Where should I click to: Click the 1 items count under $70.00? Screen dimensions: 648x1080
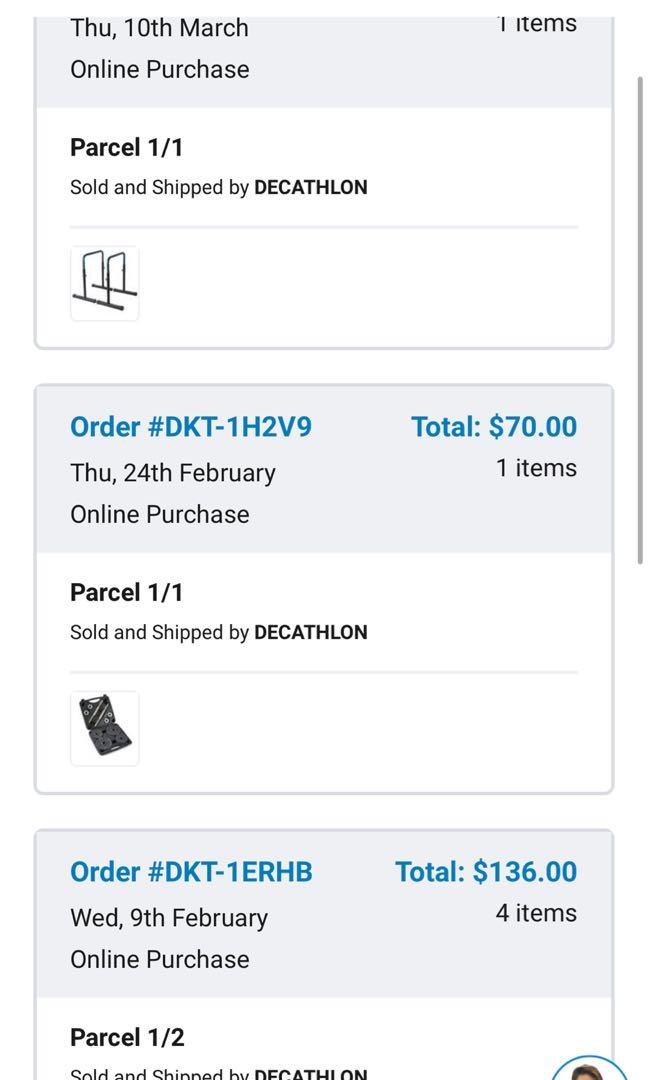(x=536, y=468)
